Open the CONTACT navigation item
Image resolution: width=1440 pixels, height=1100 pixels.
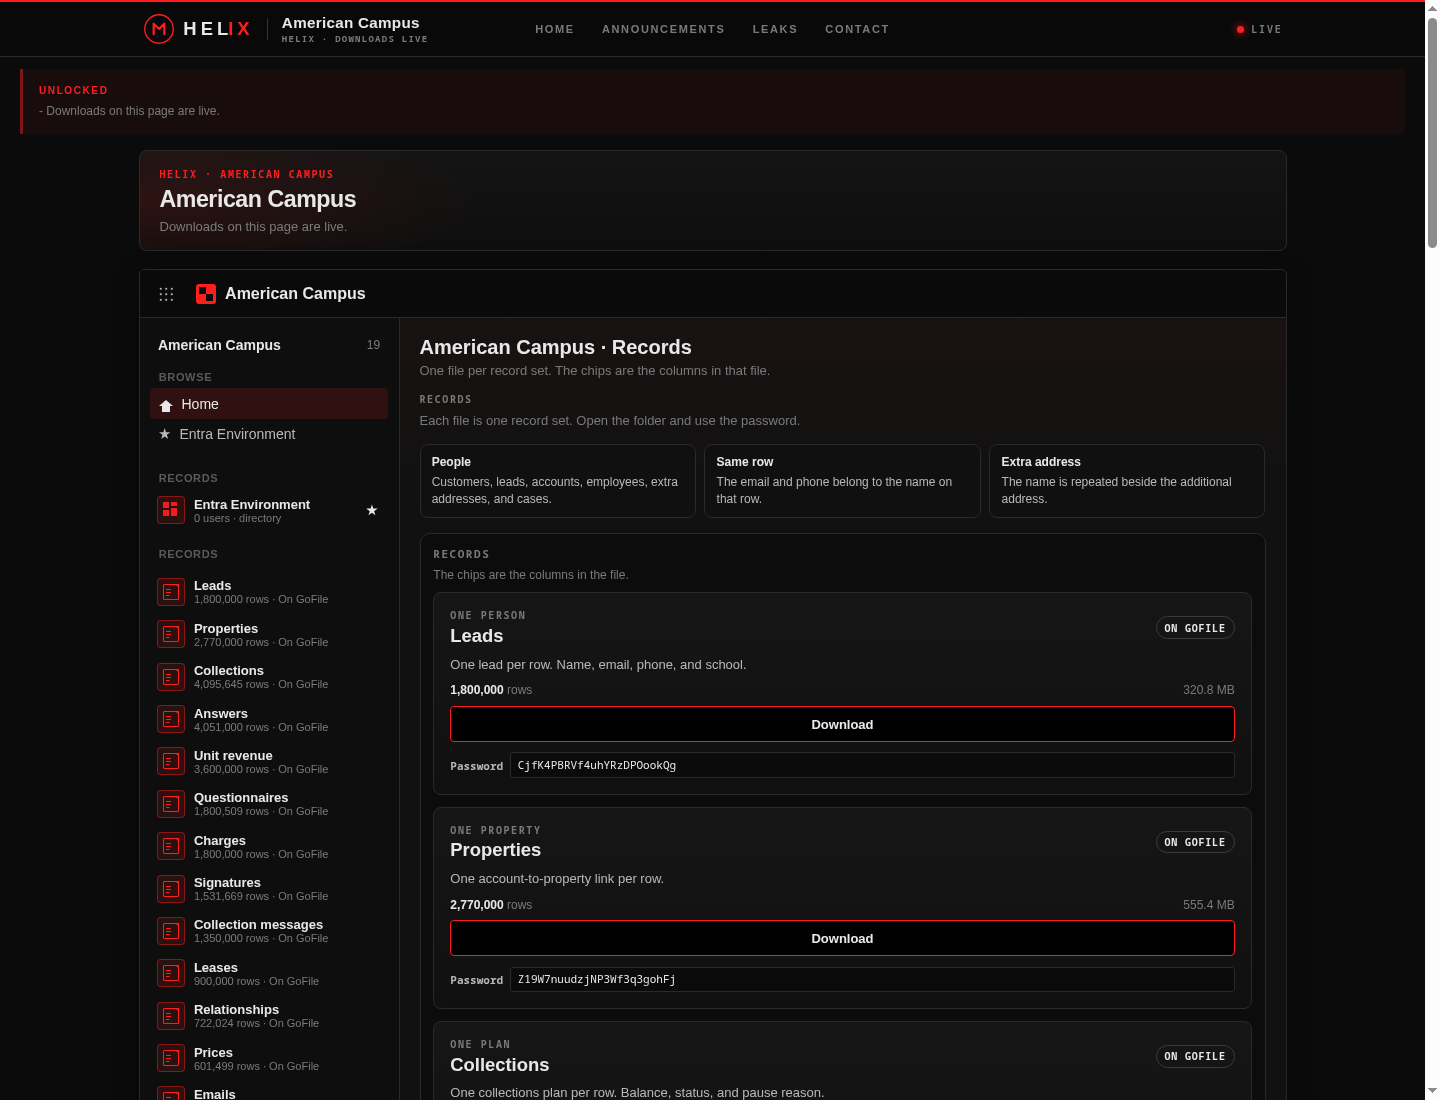pyautogui.click(x=857, y=29)
